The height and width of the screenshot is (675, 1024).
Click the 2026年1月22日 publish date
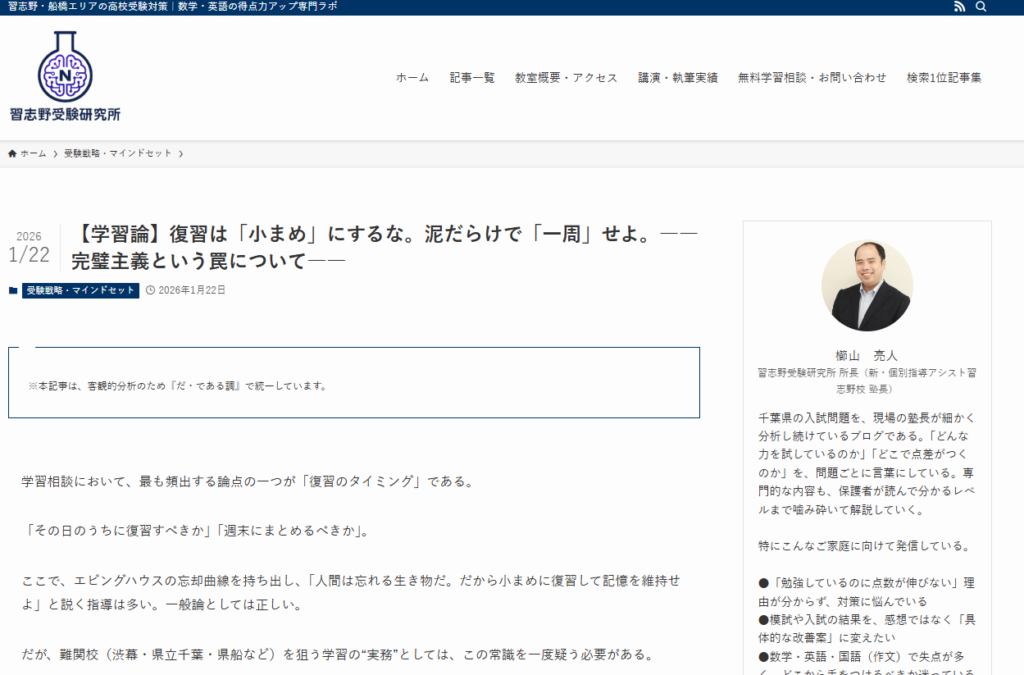coord(192,291)
